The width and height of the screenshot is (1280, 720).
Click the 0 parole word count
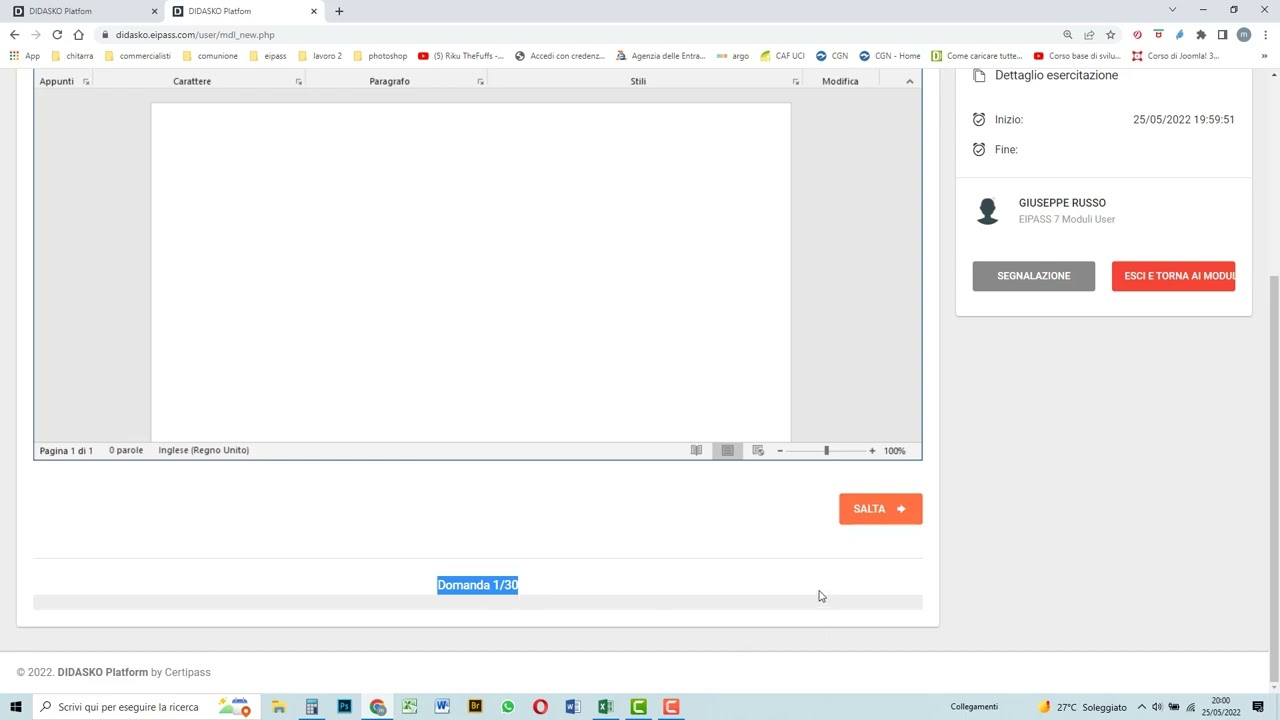[x=126, y=451]
